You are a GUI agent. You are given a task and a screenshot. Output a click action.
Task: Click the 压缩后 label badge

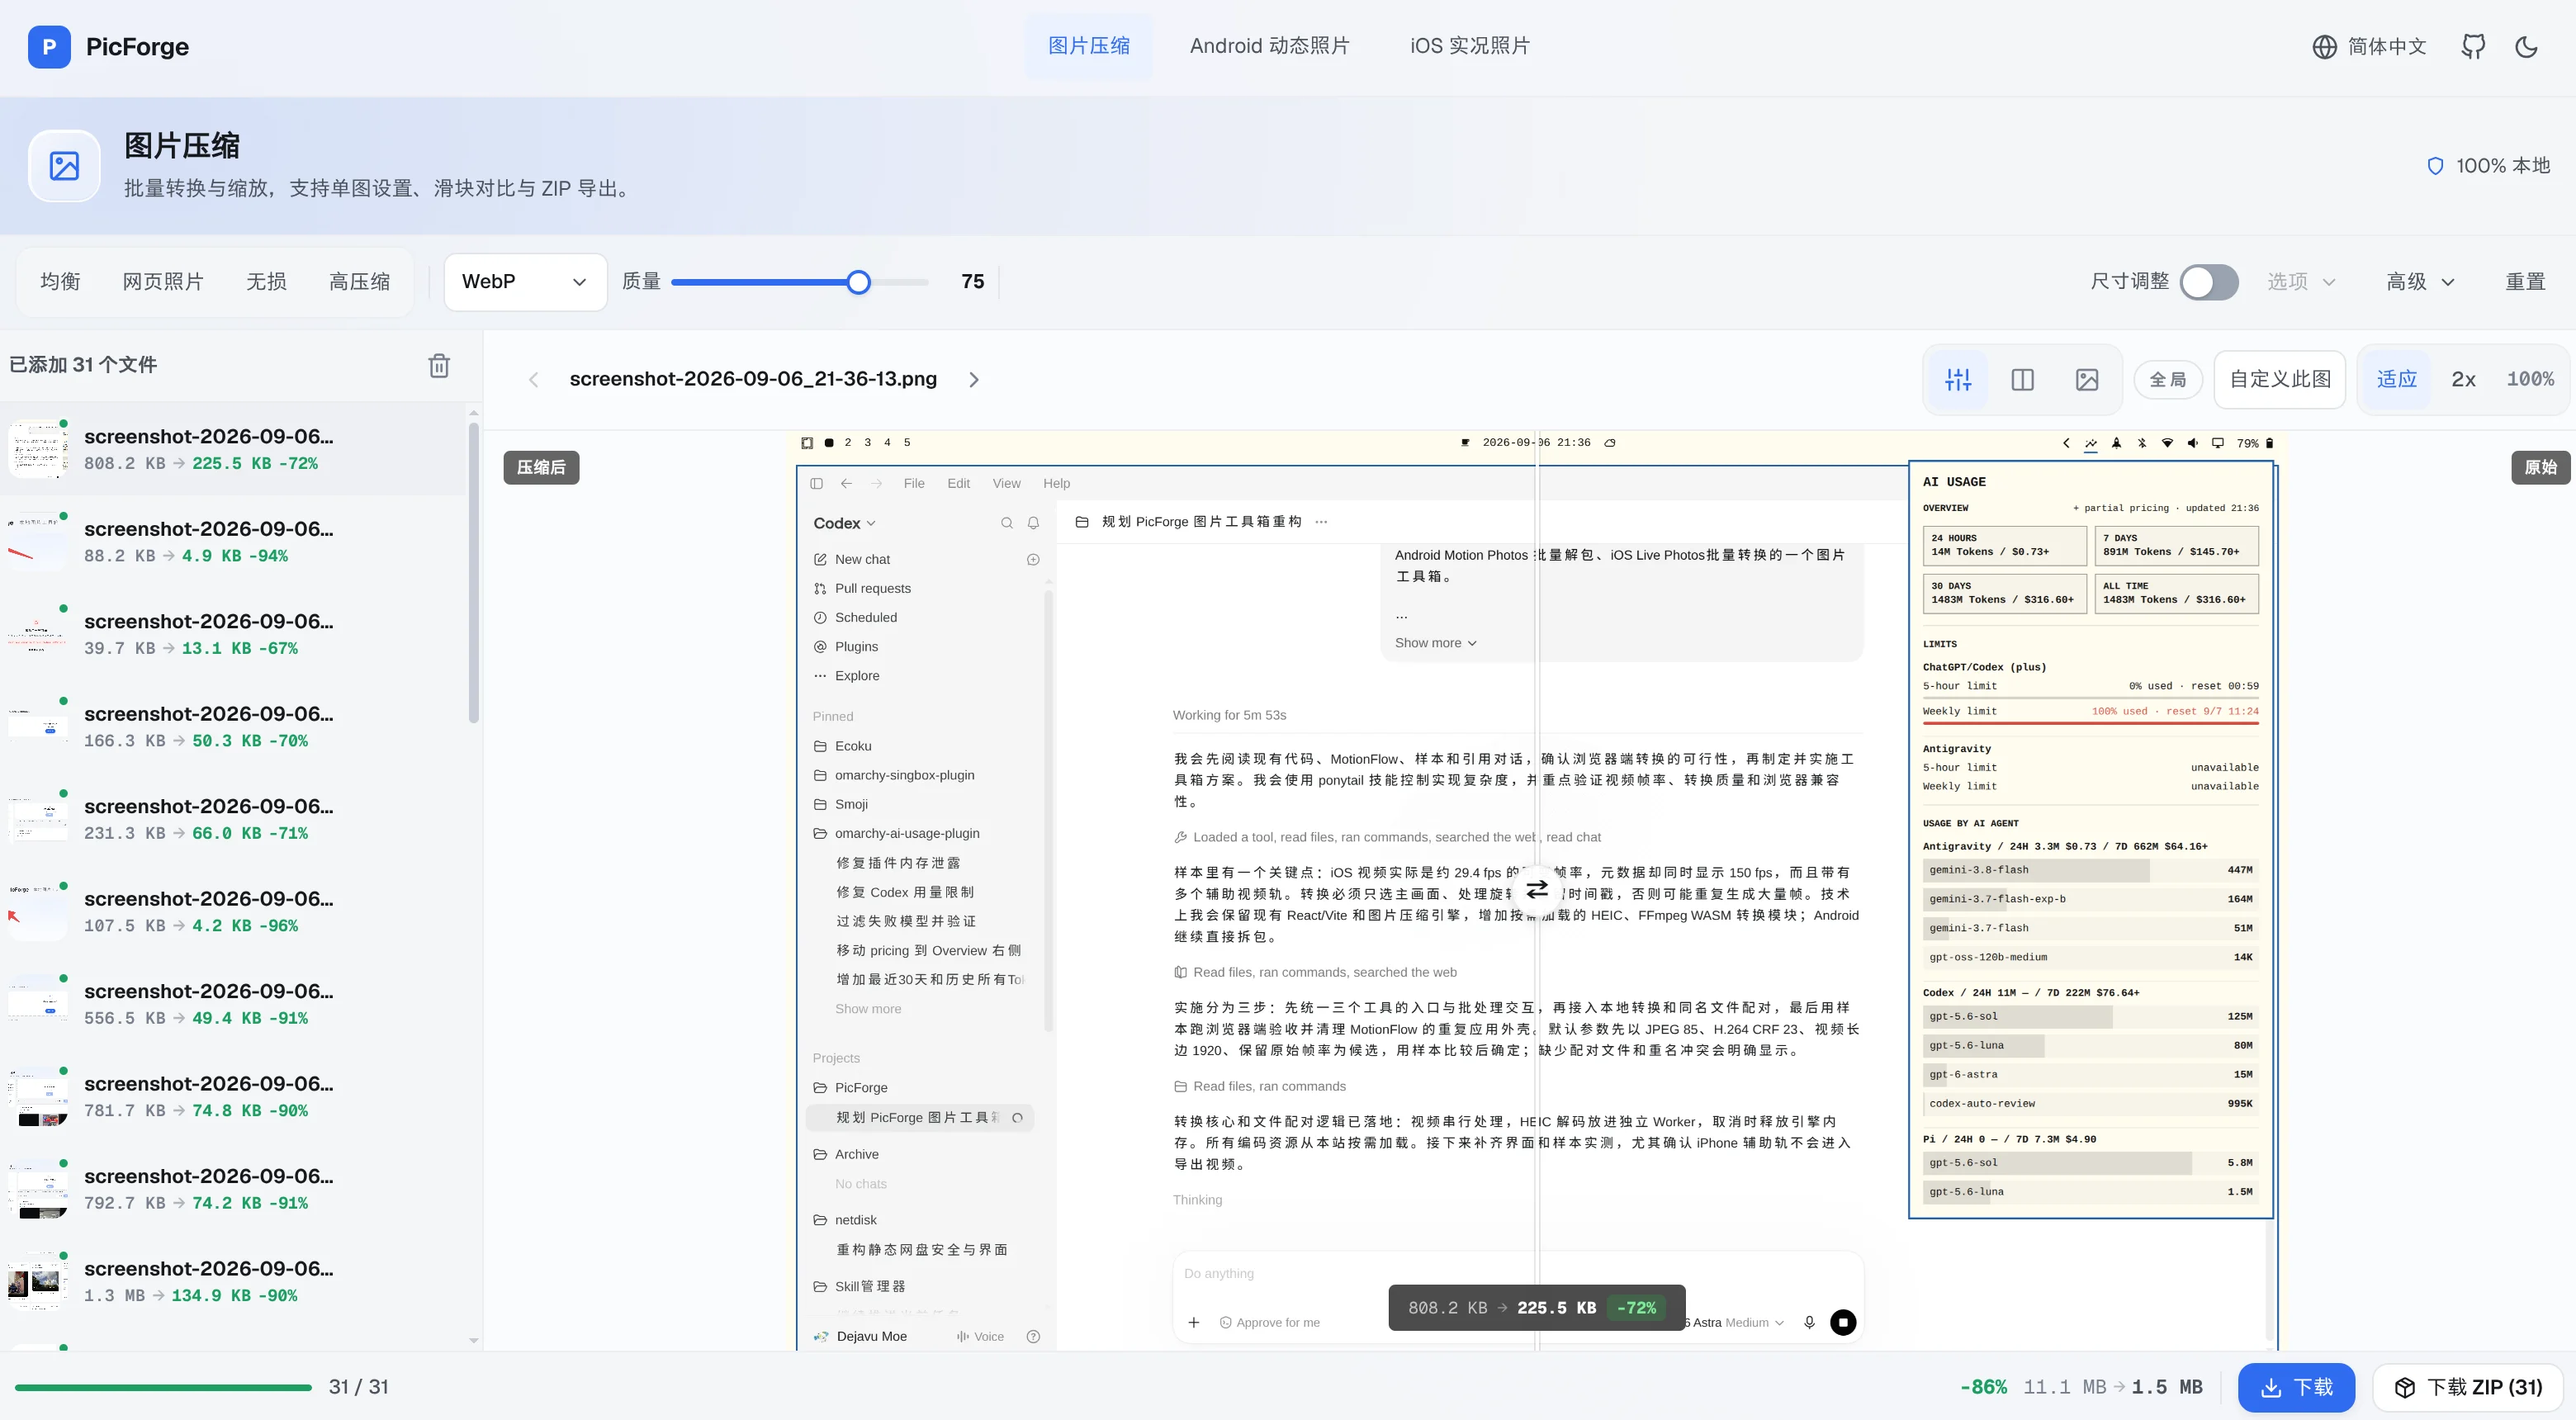(x=541, y=467)
